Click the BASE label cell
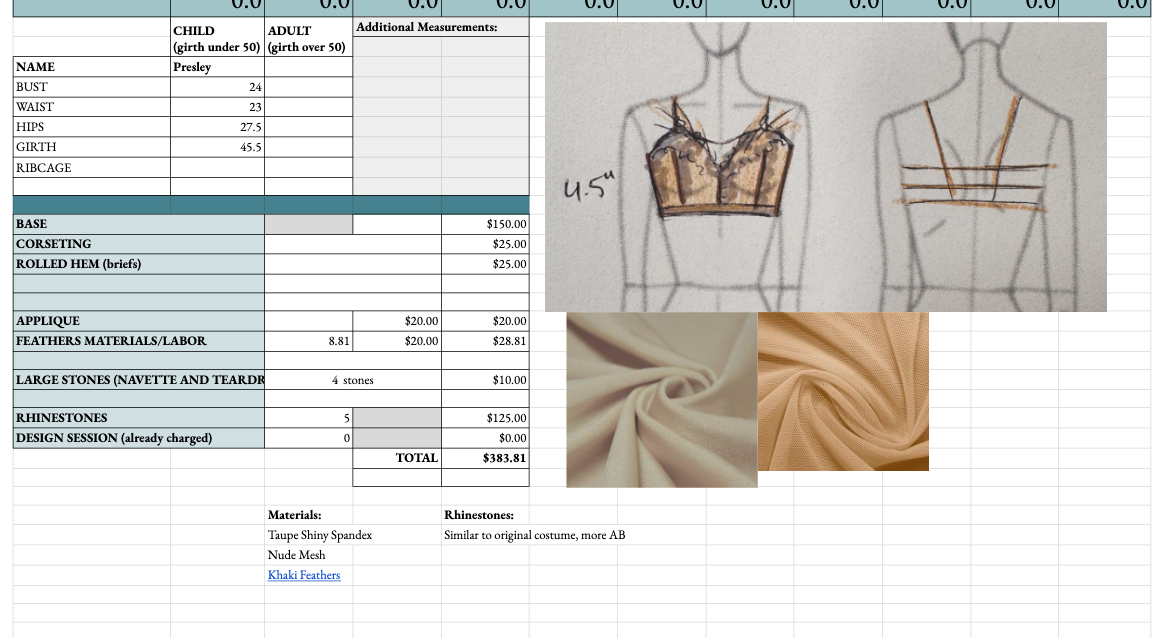This screenshot has width=1156, height=638. click(x=139, y=224)
